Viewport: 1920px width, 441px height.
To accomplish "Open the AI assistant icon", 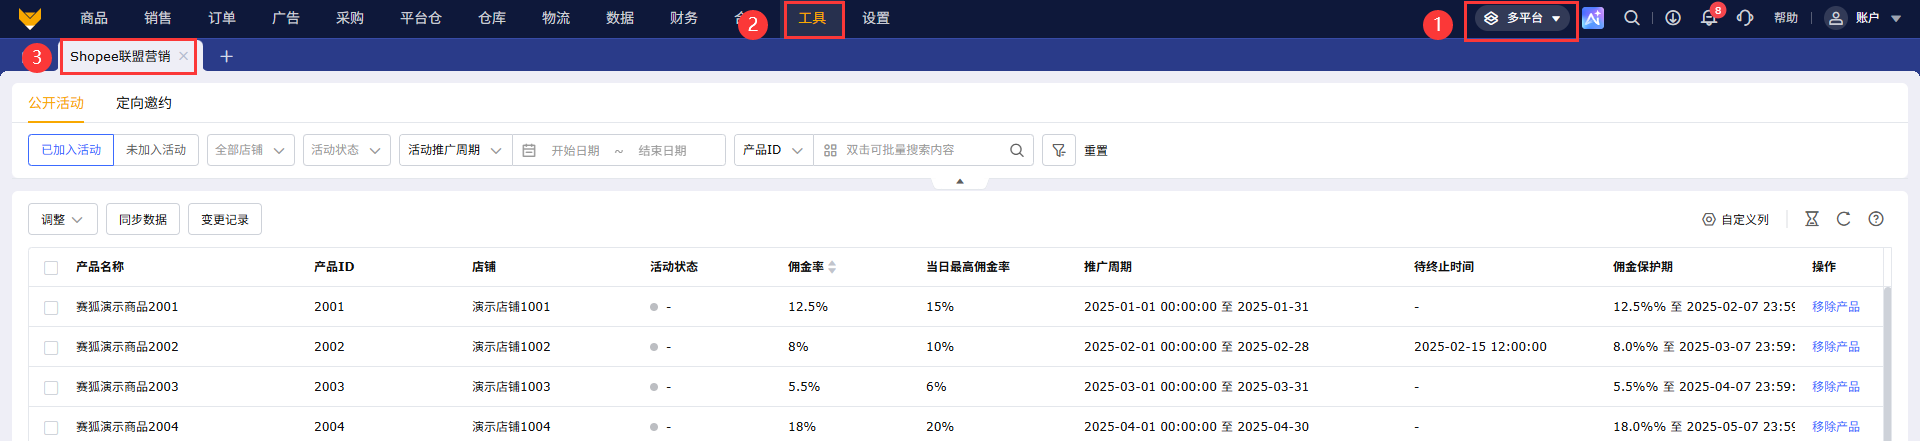I will [x=1593, y=18].
